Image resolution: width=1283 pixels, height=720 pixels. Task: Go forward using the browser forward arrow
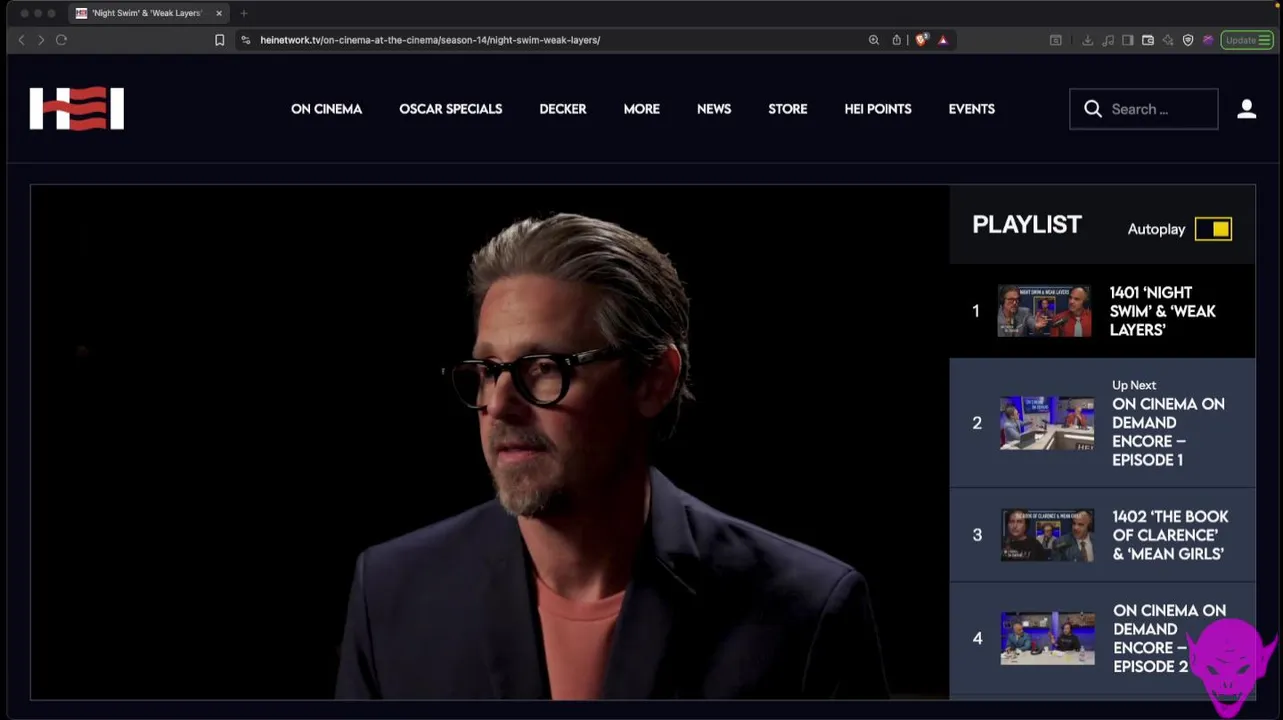click(41, 40)
